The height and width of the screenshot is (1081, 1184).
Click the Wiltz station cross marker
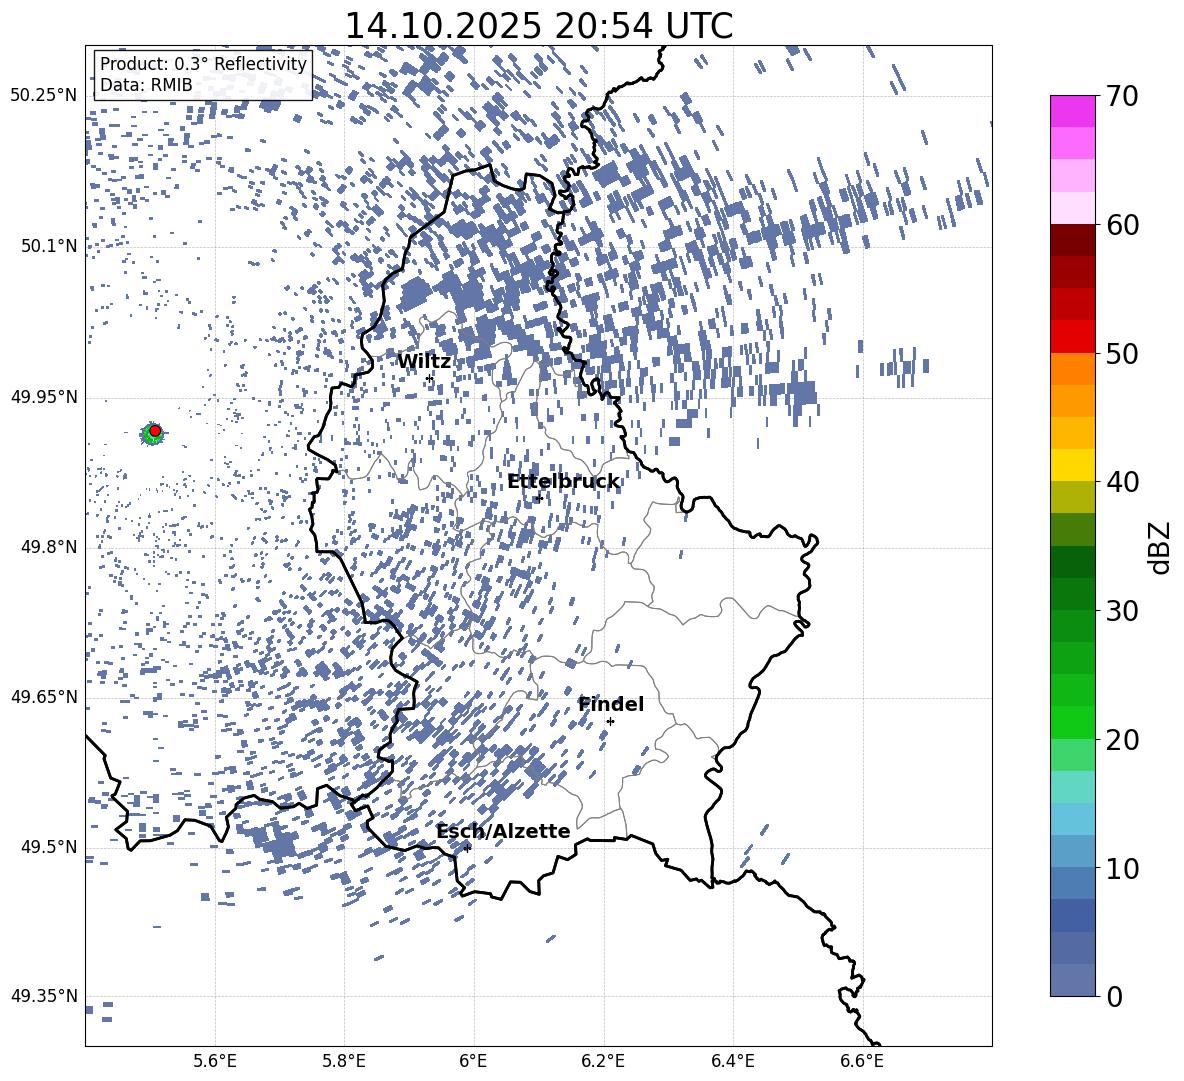[430, 378]
